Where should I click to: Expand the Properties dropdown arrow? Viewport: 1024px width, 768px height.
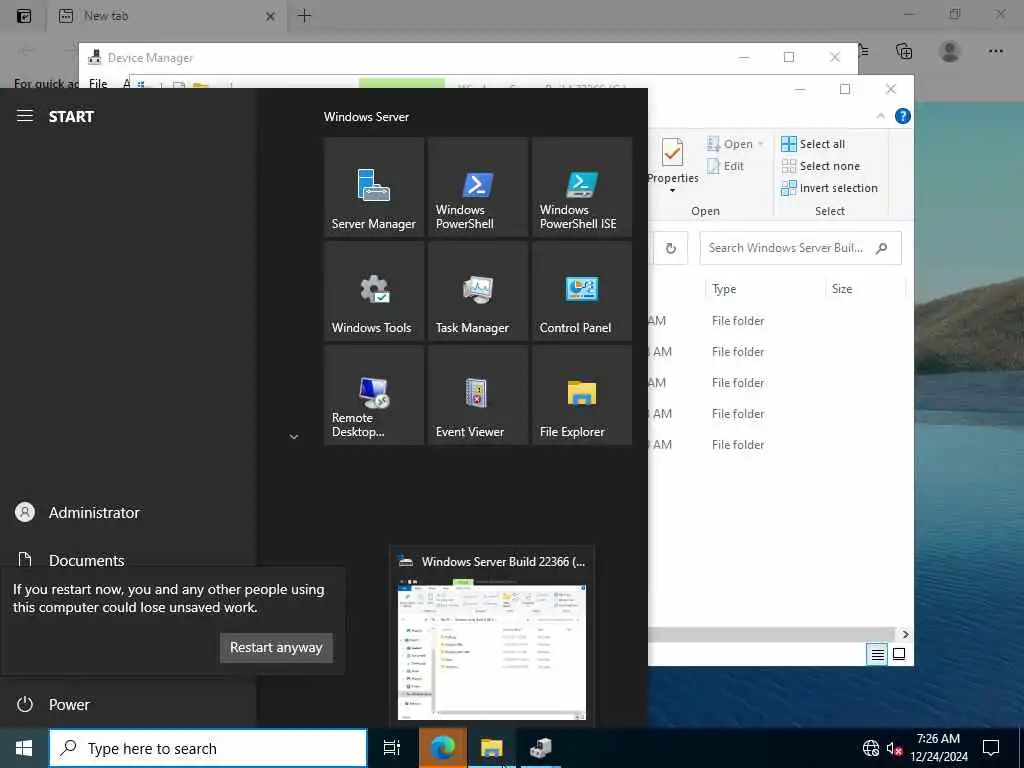click(673, 191)
